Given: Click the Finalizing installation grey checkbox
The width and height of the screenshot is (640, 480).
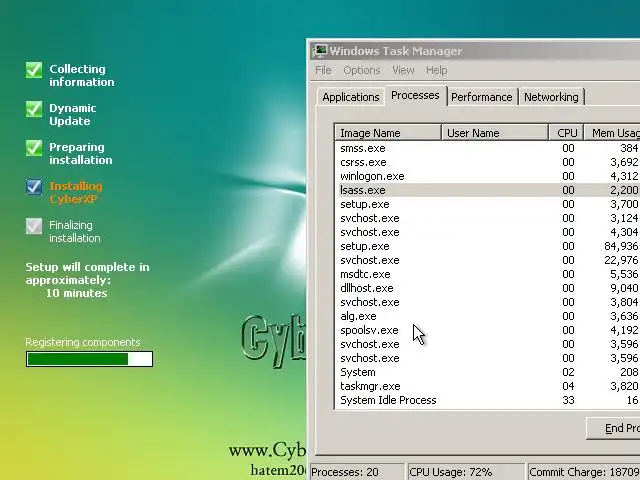Looking at the screenshot, I should [34, 226].
